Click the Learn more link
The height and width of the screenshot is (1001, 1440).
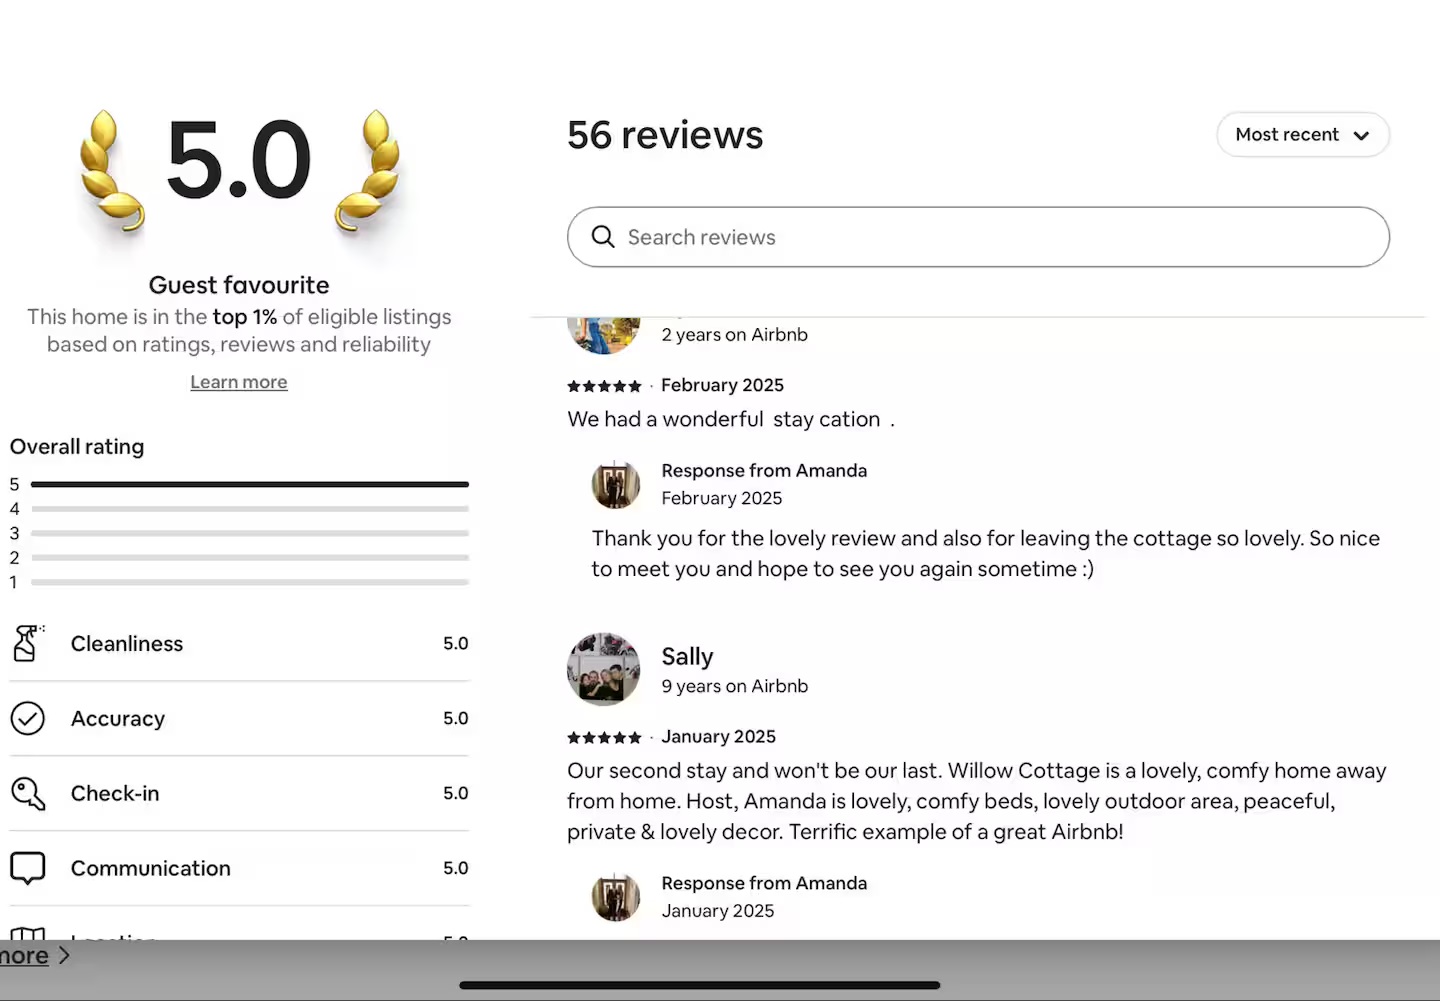point(239,382)
